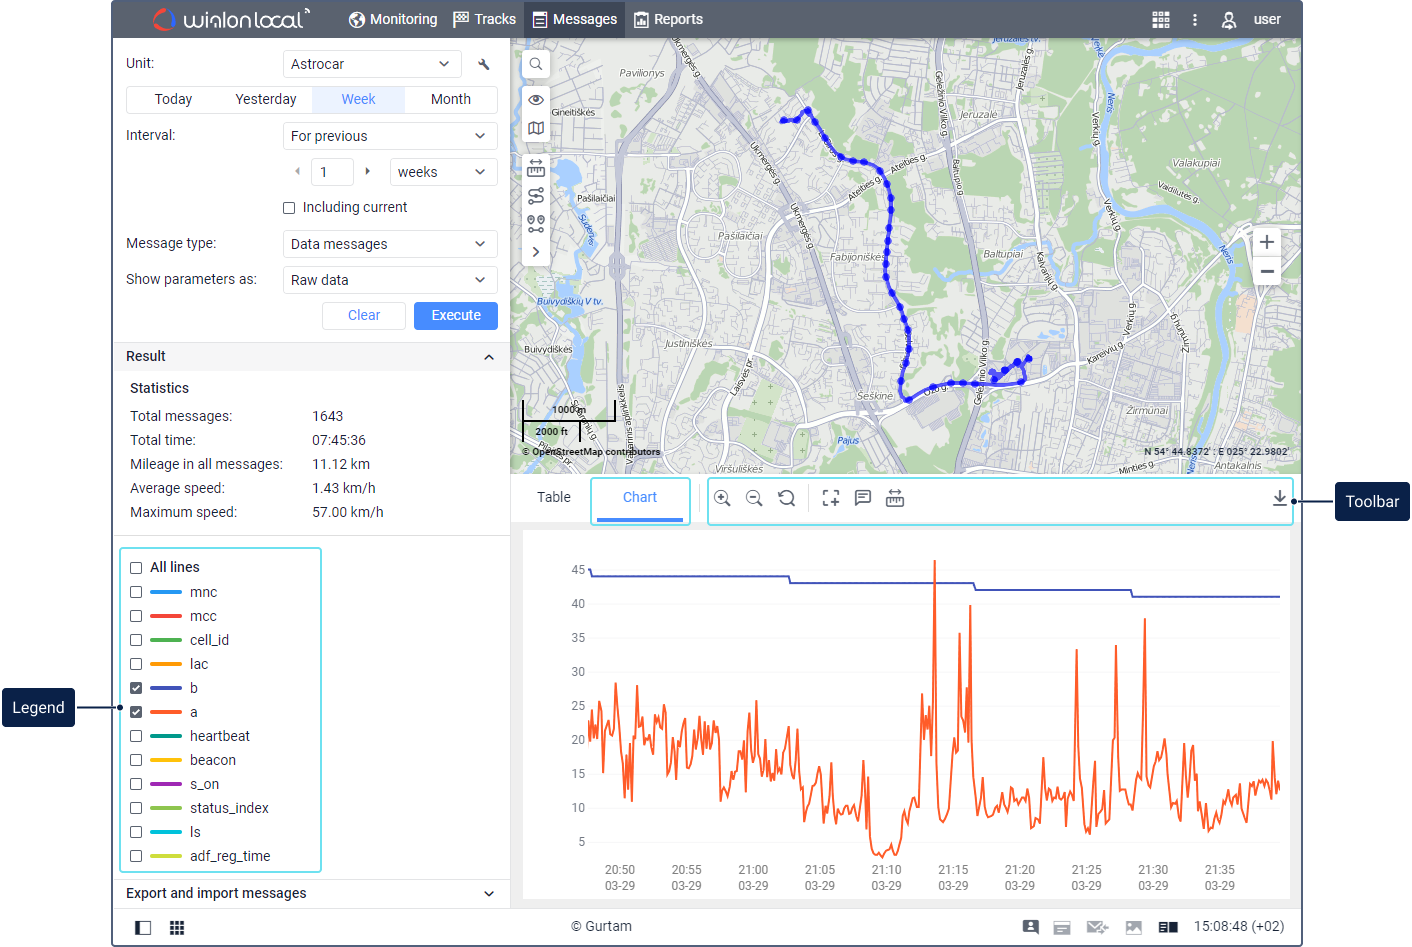
Task: Open the apps grid icon in the top bar
Action: click(1160, 19)
